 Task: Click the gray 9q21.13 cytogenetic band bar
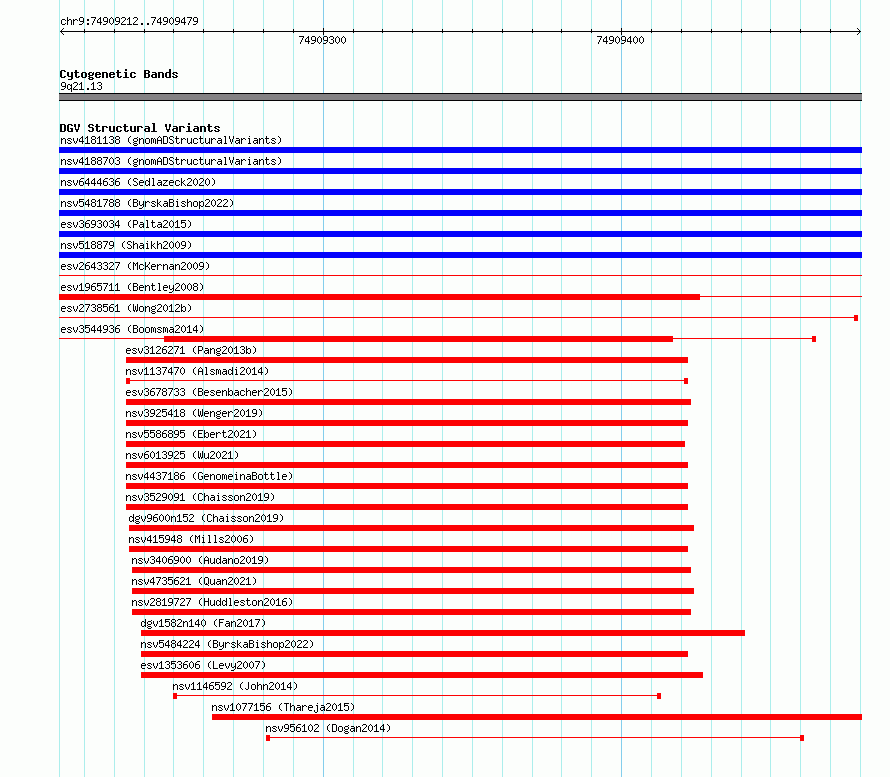point(460,97)
